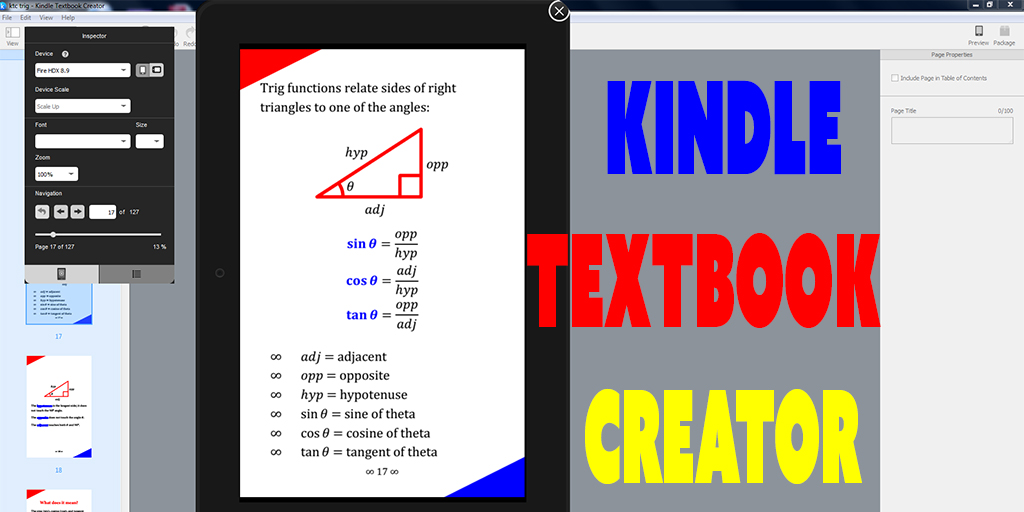Viewport: 1024px width, 512px height.
Task: Click the Package icon in toolbar
Action: tap(1004, 33)
